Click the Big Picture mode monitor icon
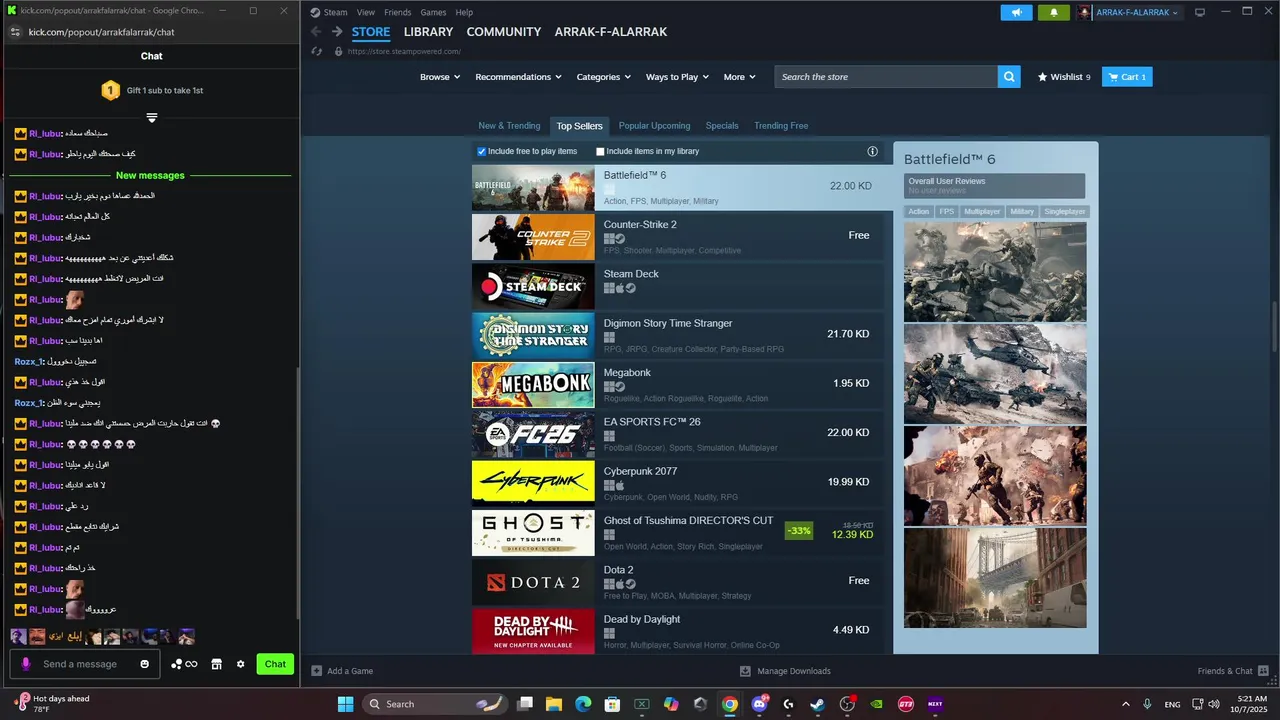This screenshot has height=720, width=1280. (1200, 13)
